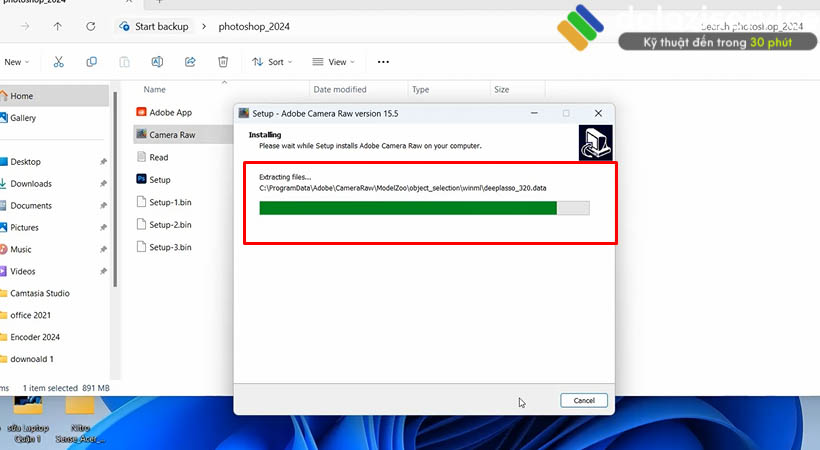The width and height of the screenshot is (820, 450).
Task: Open Downloads in the navigation pane
Action: pos(31,184)
